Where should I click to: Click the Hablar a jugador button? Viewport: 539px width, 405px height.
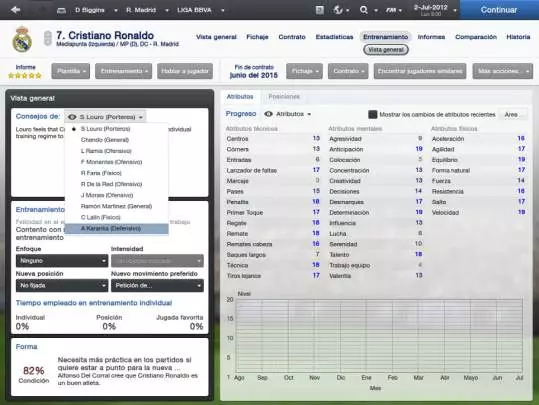[185, 71]
